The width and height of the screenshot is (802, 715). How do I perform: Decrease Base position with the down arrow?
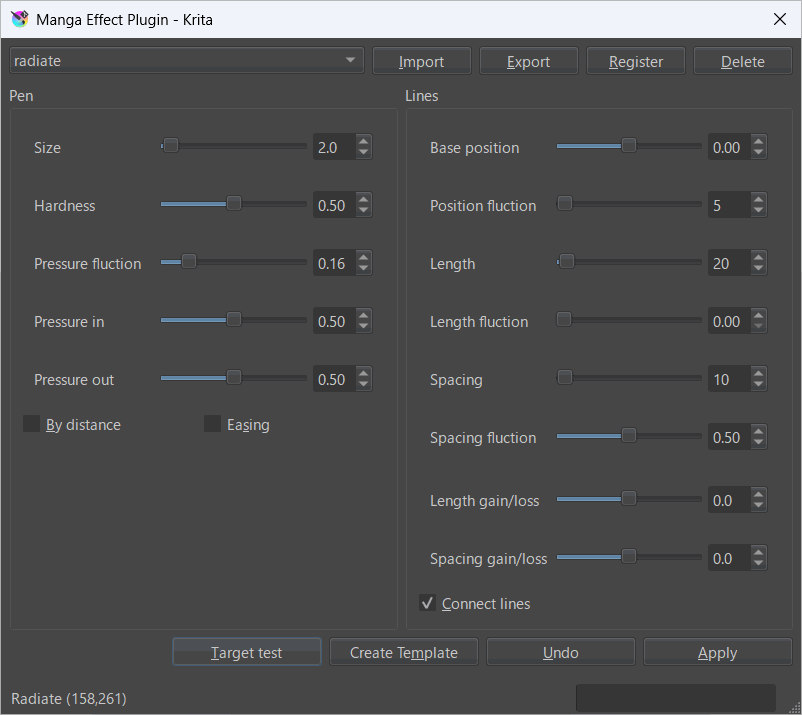pyautogui.click(x=759, y=153)
